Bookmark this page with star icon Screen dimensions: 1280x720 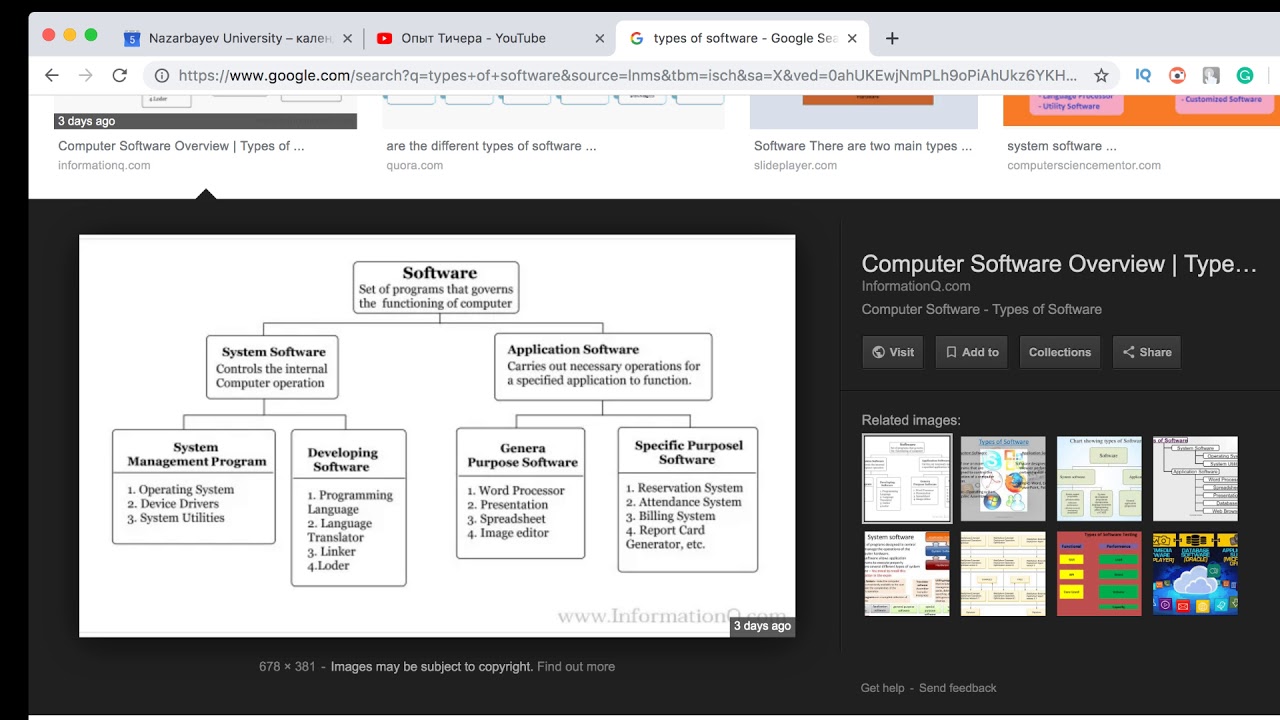[x=1101, y=75]
